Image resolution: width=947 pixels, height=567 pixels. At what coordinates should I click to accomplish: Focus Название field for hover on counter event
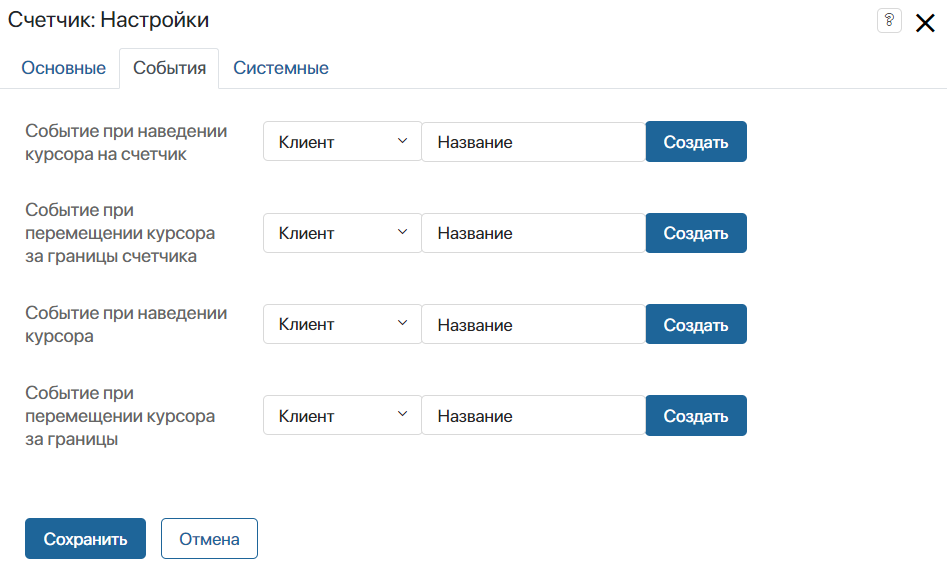click(x=533, y=142)
